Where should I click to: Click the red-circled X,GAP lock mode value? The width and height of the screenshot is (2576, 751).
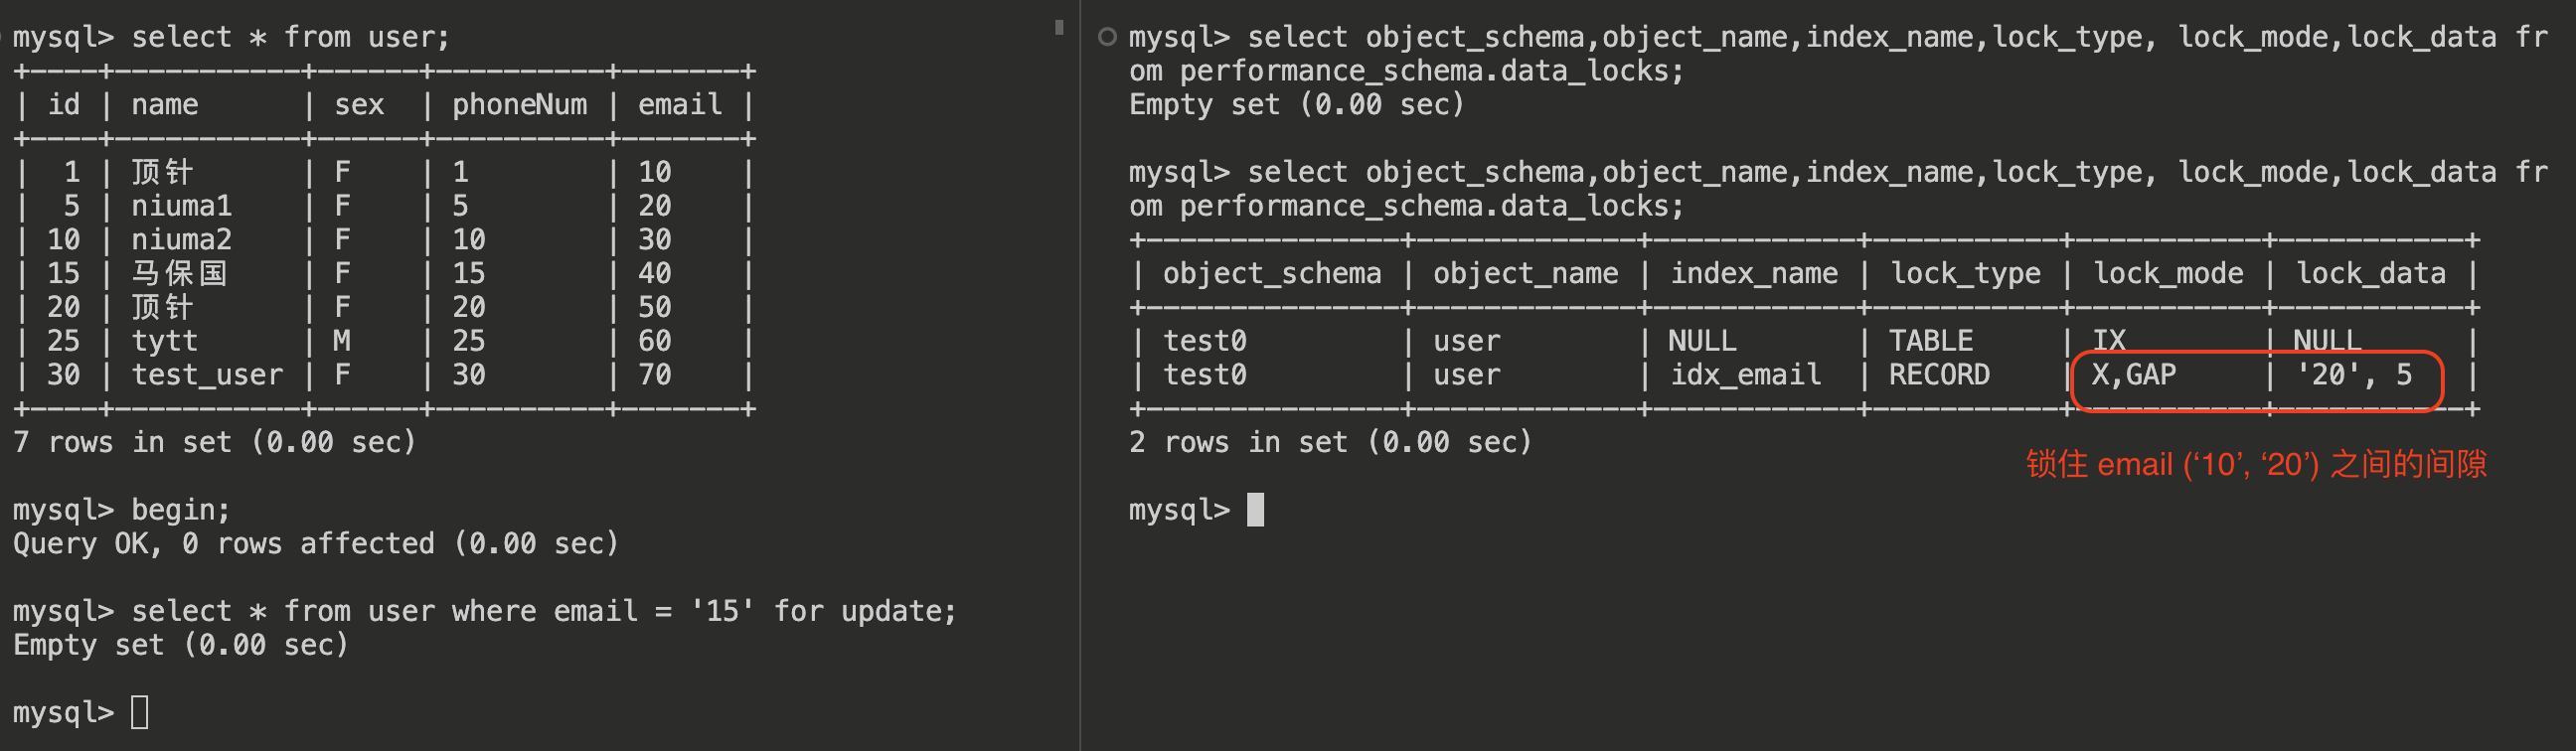coord(2133,375)
